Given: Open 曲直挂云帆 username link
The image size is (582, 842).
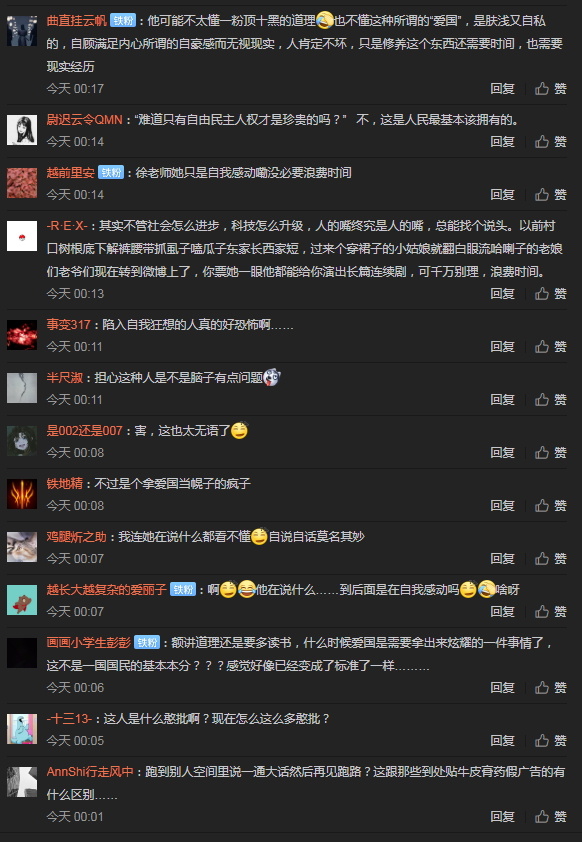Looking at the screenshot, I should [76, 21].
